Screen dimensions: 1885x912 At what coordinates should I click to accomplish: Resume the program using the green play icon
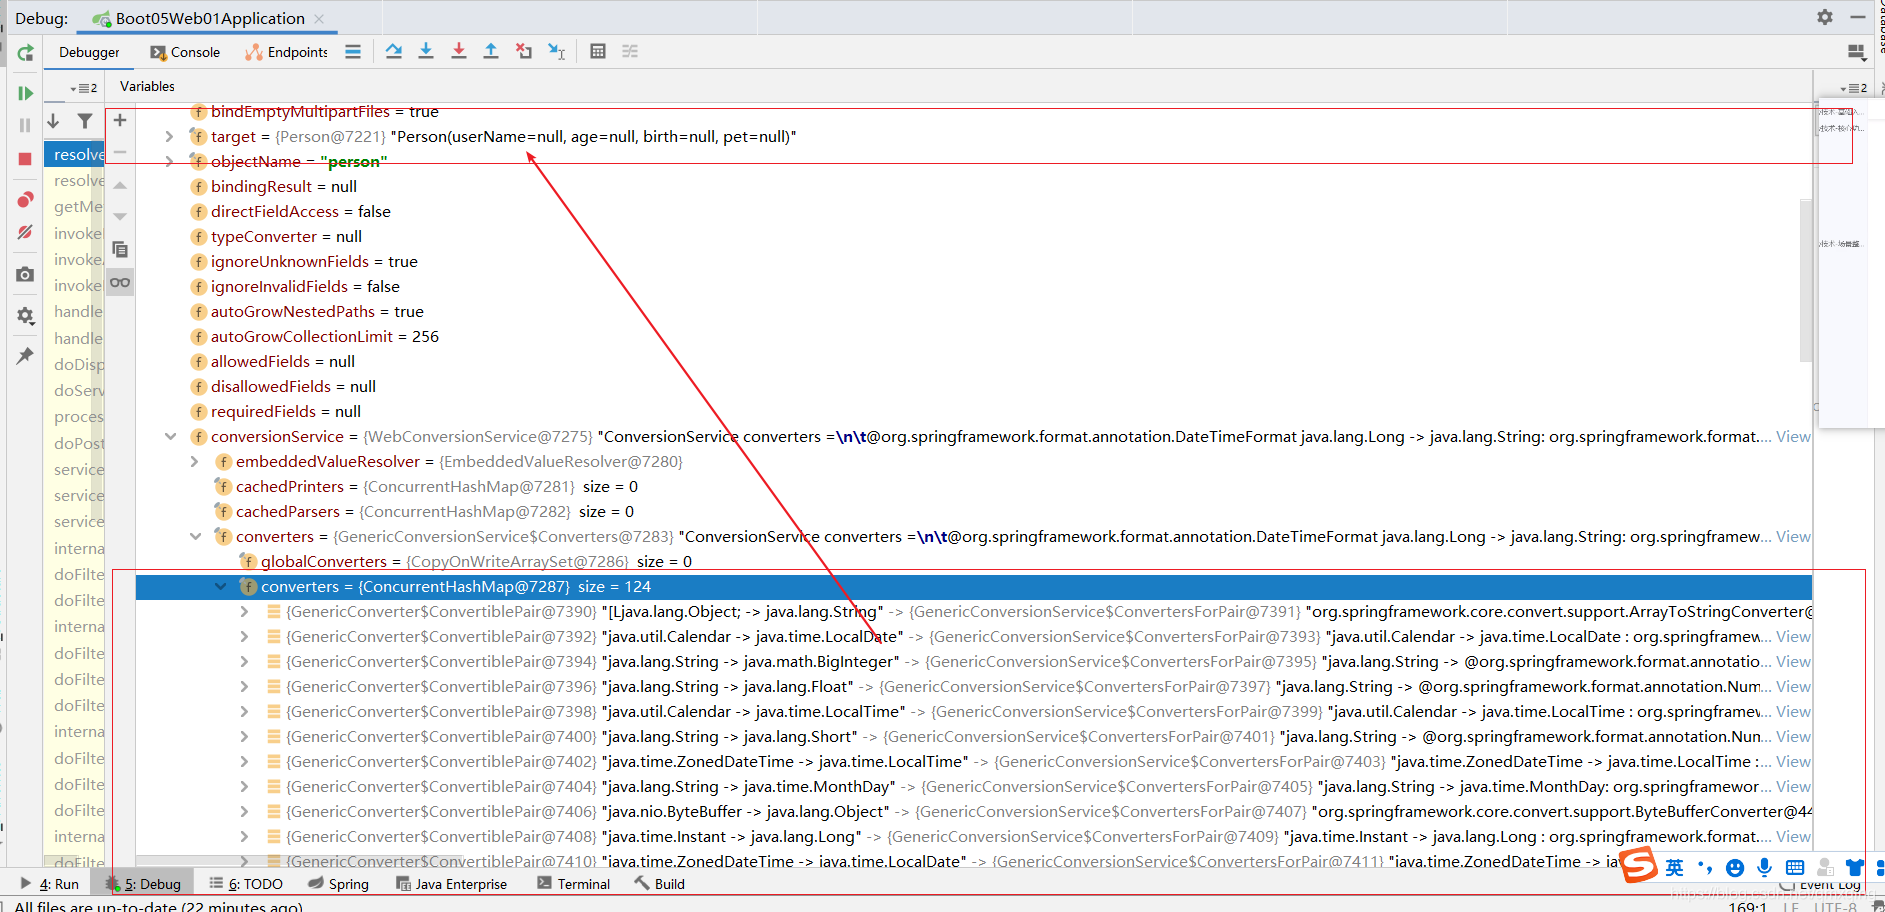pos(25,93)
